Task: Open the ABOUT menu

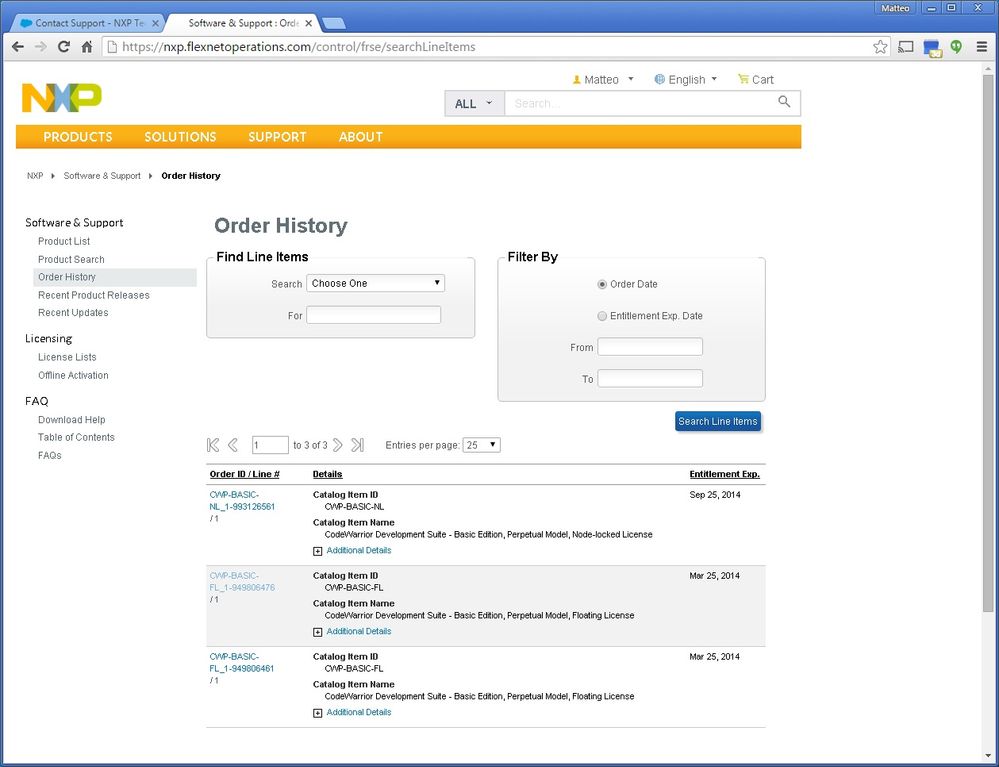Action: (361, 137)
